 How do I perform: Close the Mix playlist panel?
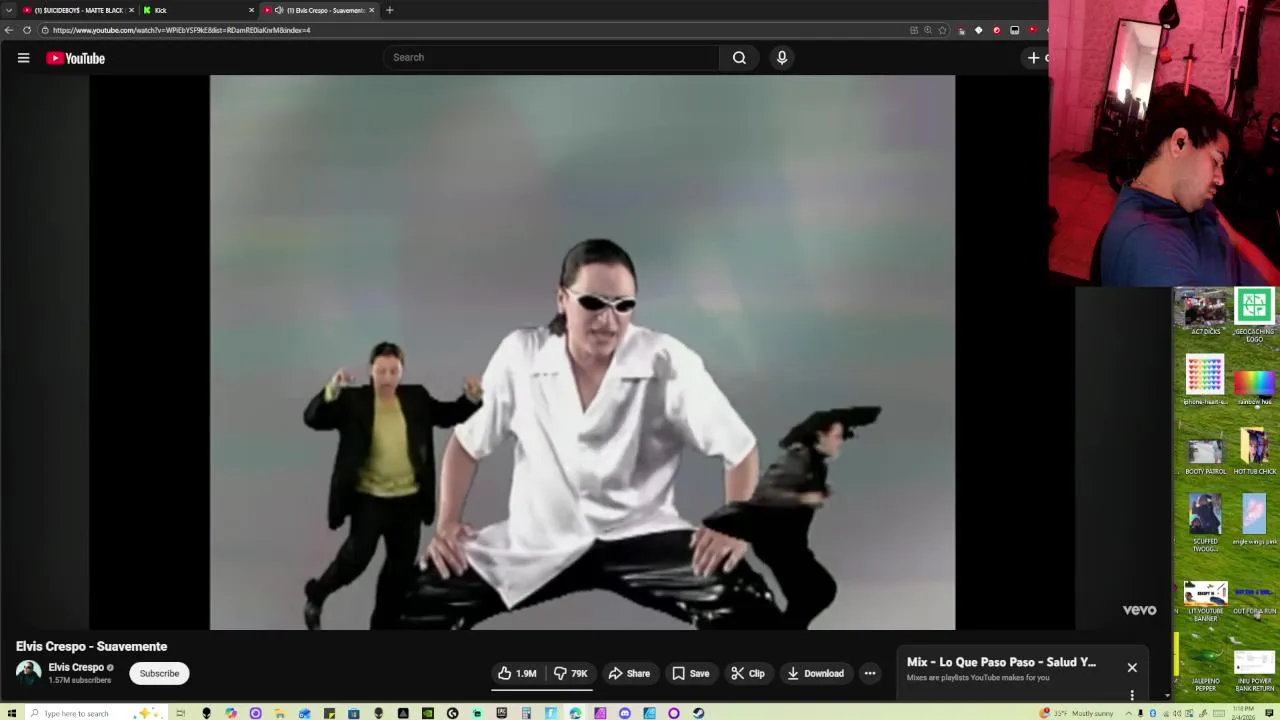pyautogui.click(x=1132, y=667)
